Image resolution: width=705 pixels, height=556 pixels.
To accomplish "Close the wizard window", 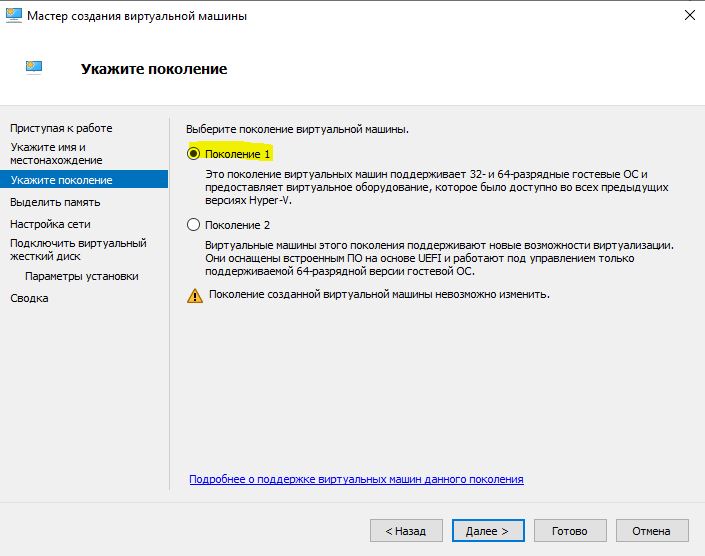I will (x=689, y=17).
